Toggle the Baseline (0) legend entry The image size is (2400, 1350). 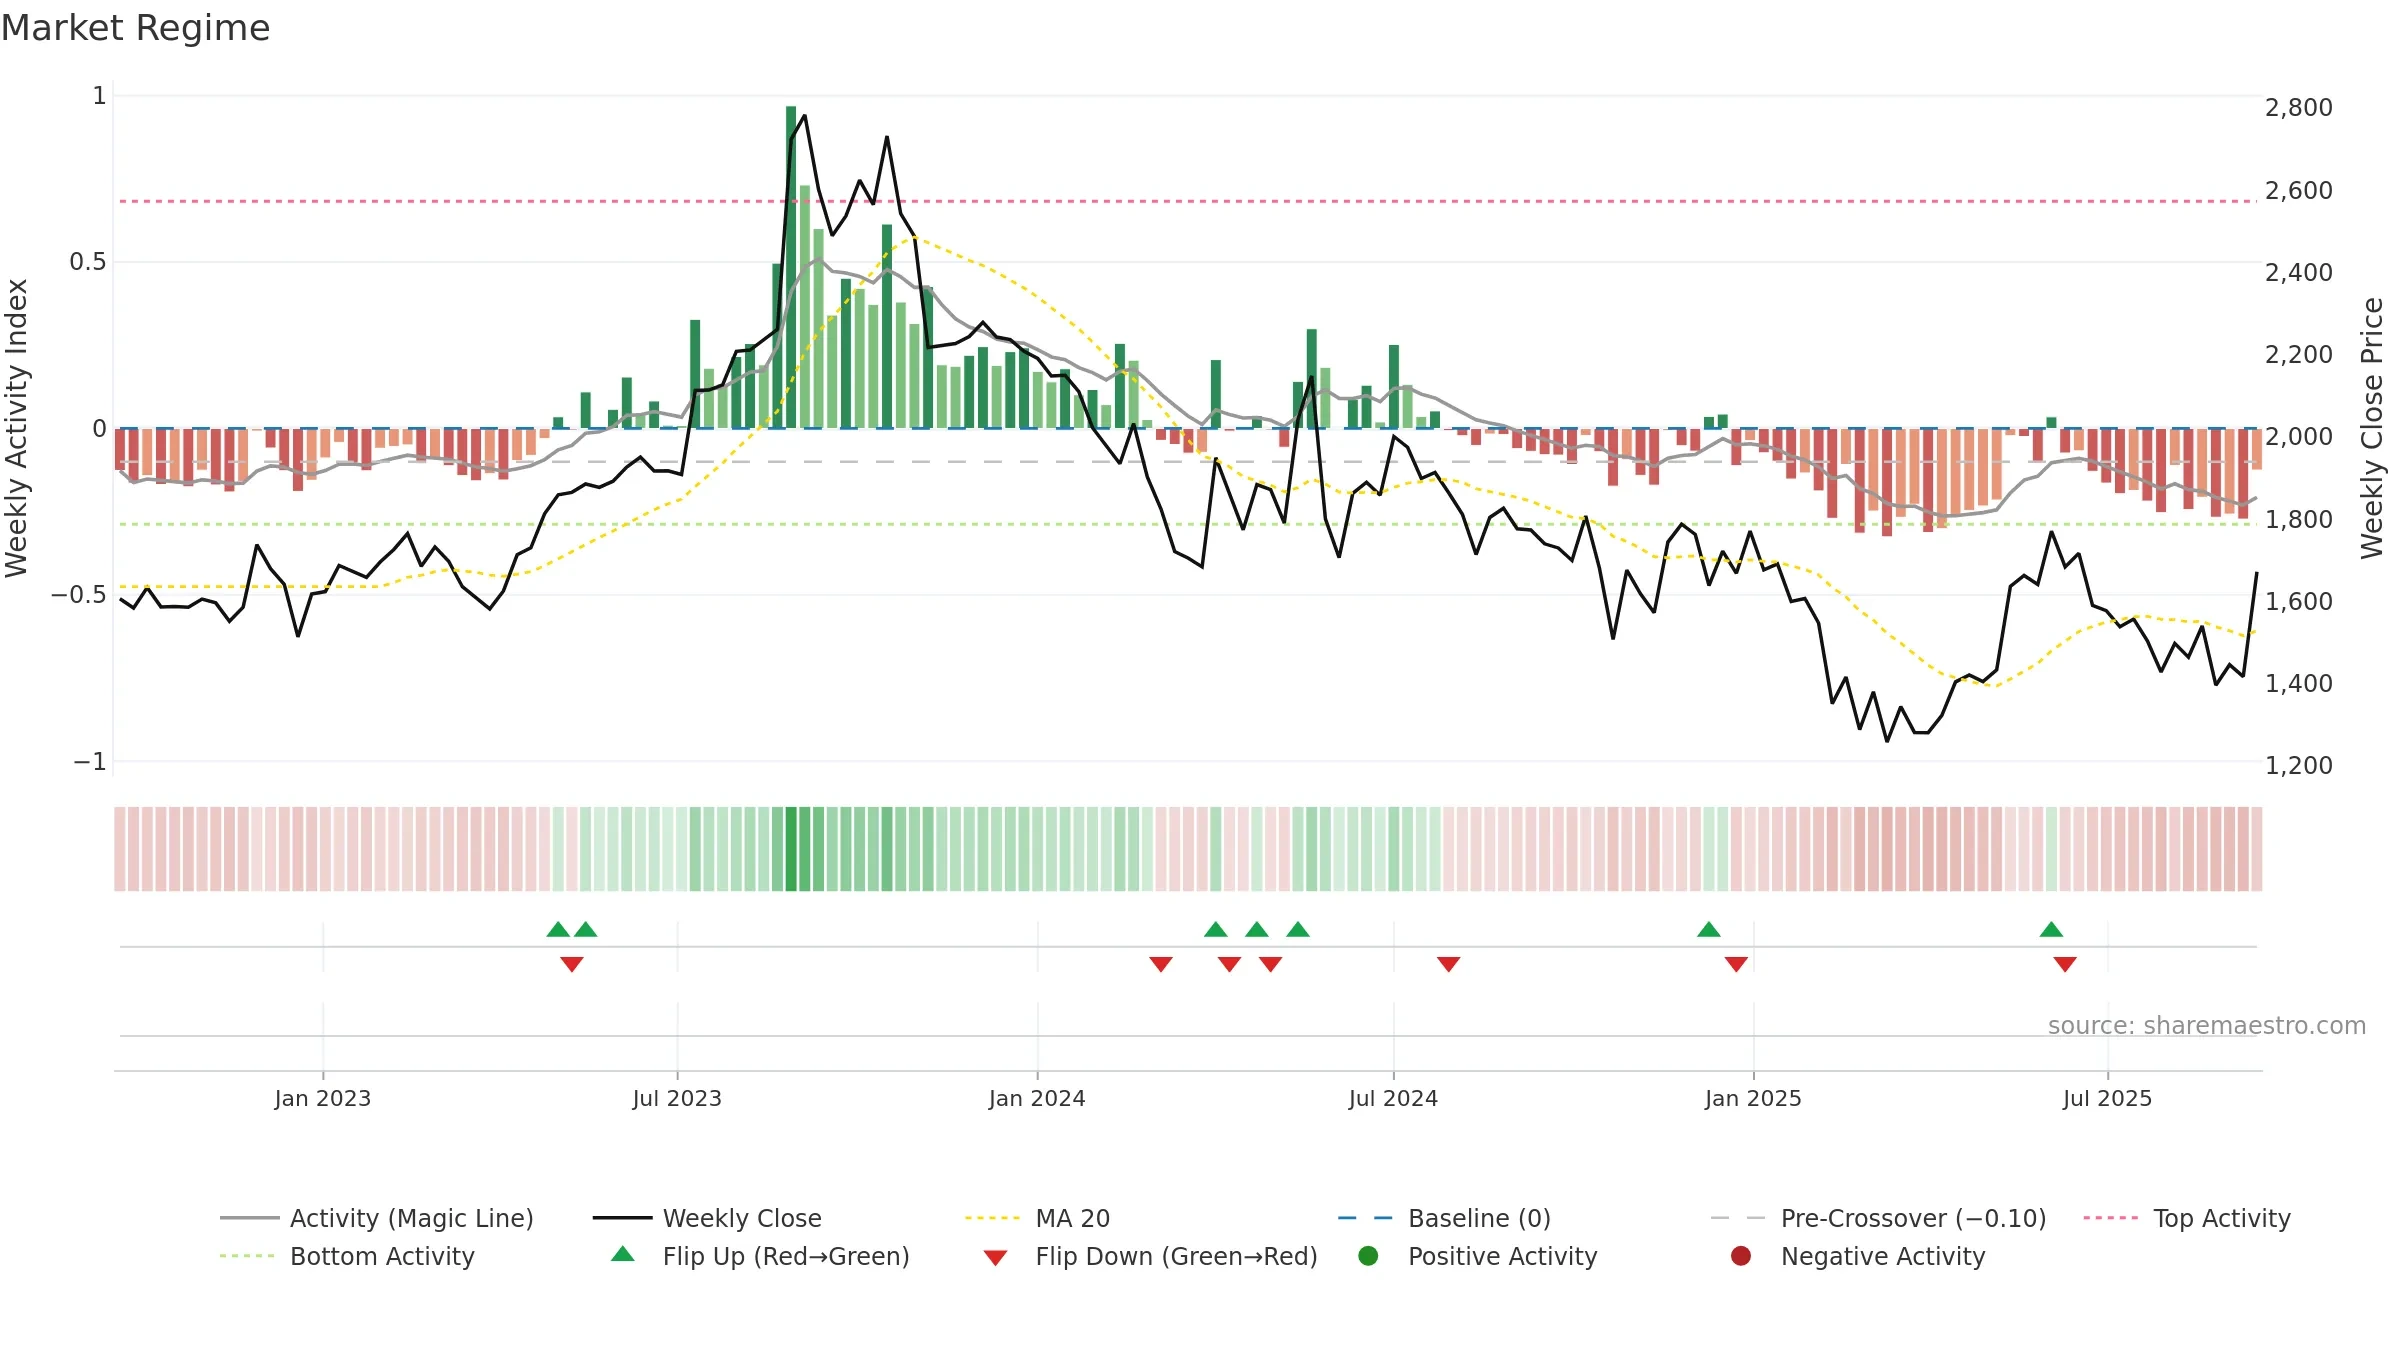pyautogui.click(x=1444, y=1218)
